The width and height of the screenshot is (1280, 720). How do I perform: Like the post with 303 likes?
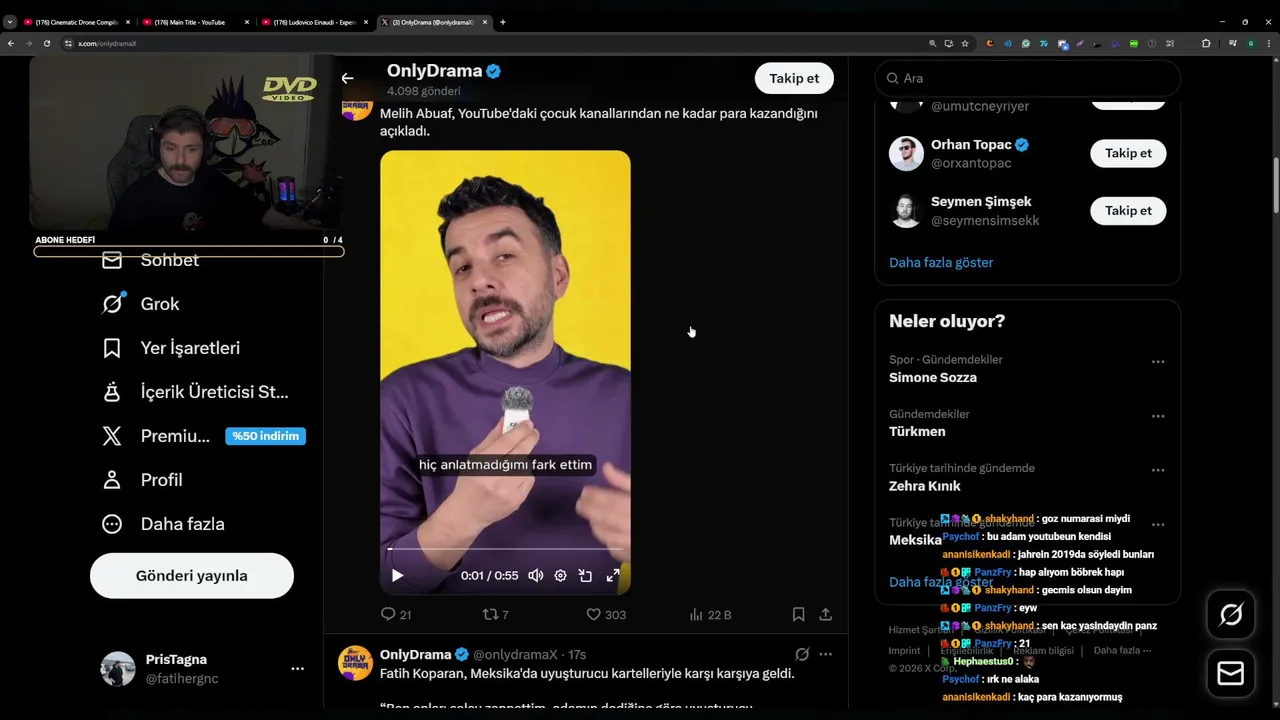tap(606, 614)
